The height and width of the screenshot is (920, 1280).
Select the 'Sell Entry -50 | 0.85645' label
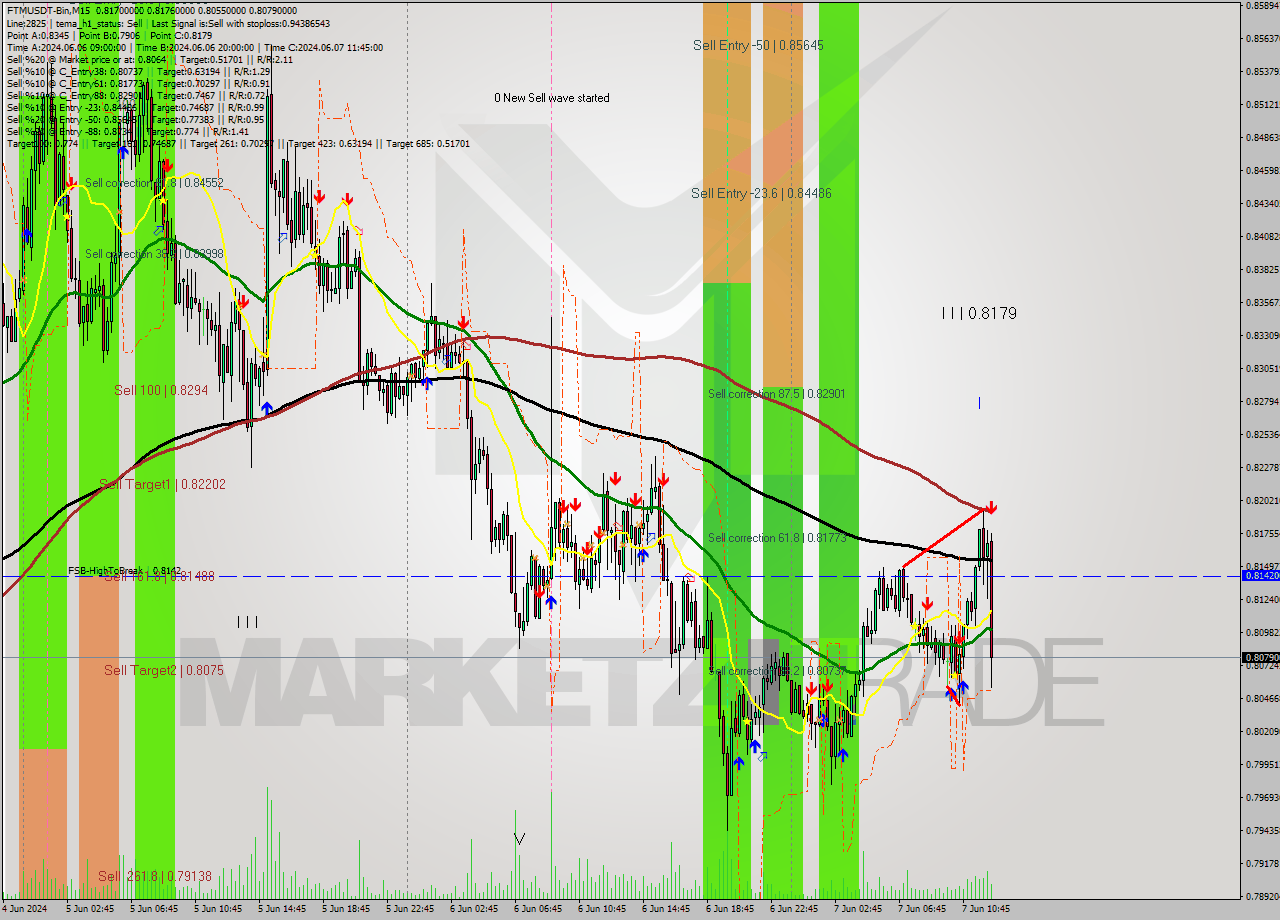758,45
